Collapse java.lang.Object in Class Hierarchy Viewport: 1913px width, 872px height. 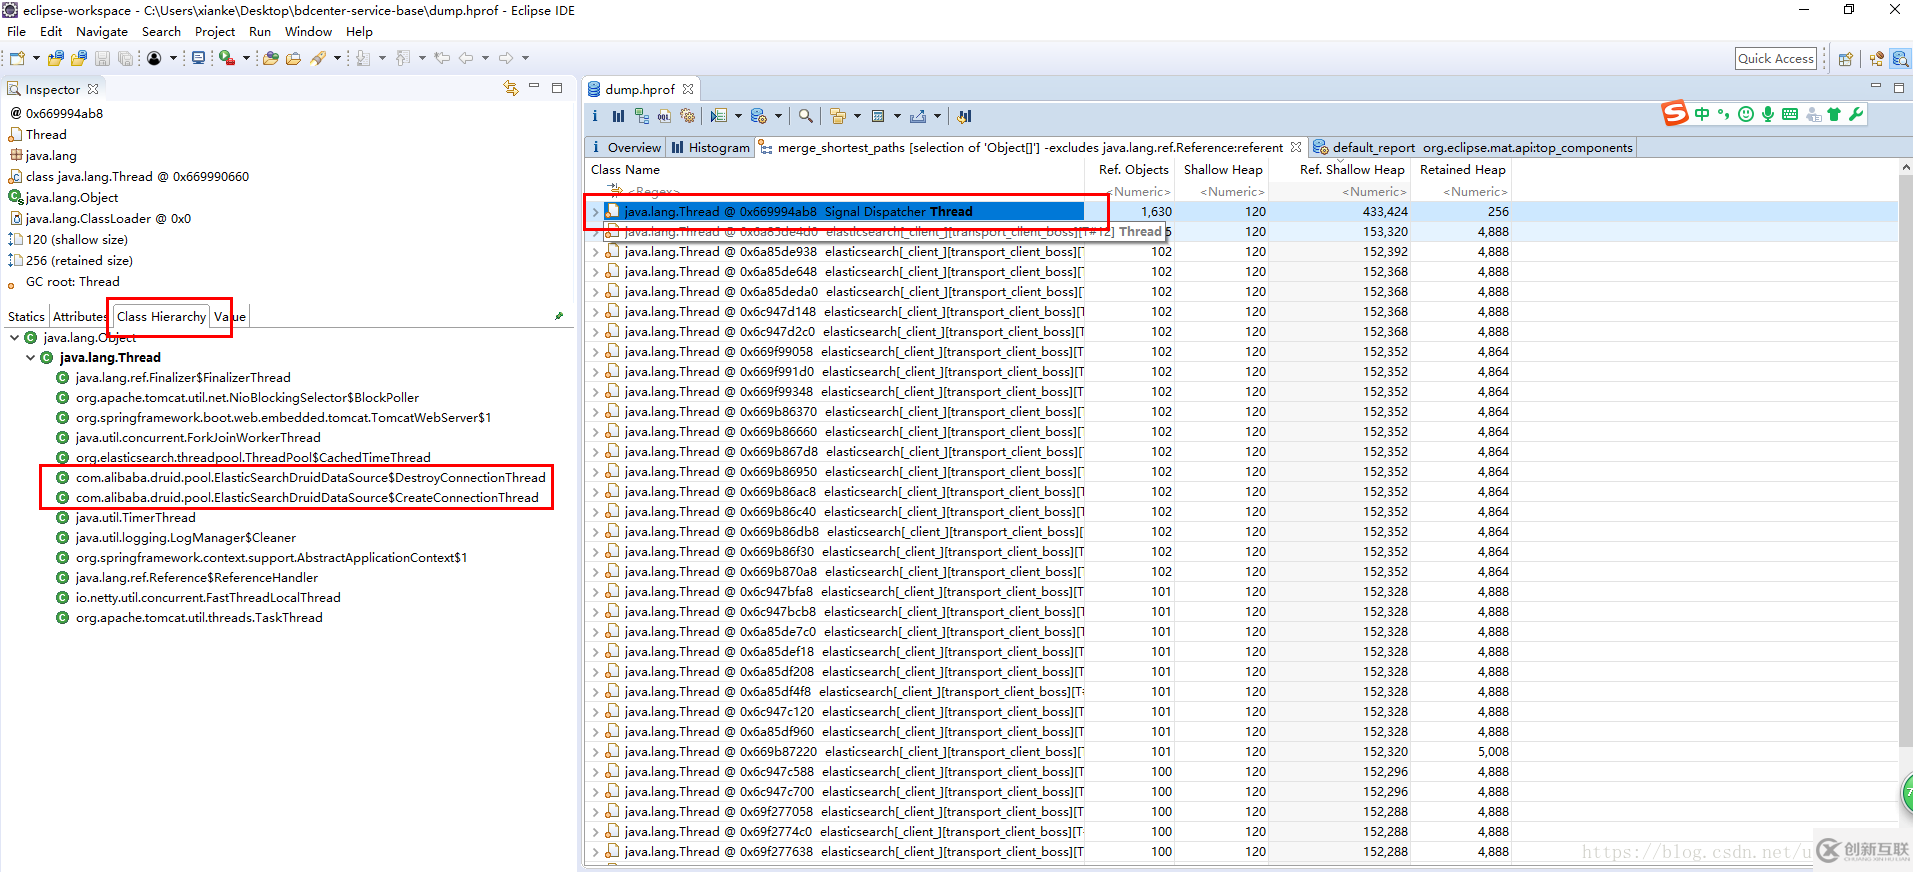[x=14, y=338]
